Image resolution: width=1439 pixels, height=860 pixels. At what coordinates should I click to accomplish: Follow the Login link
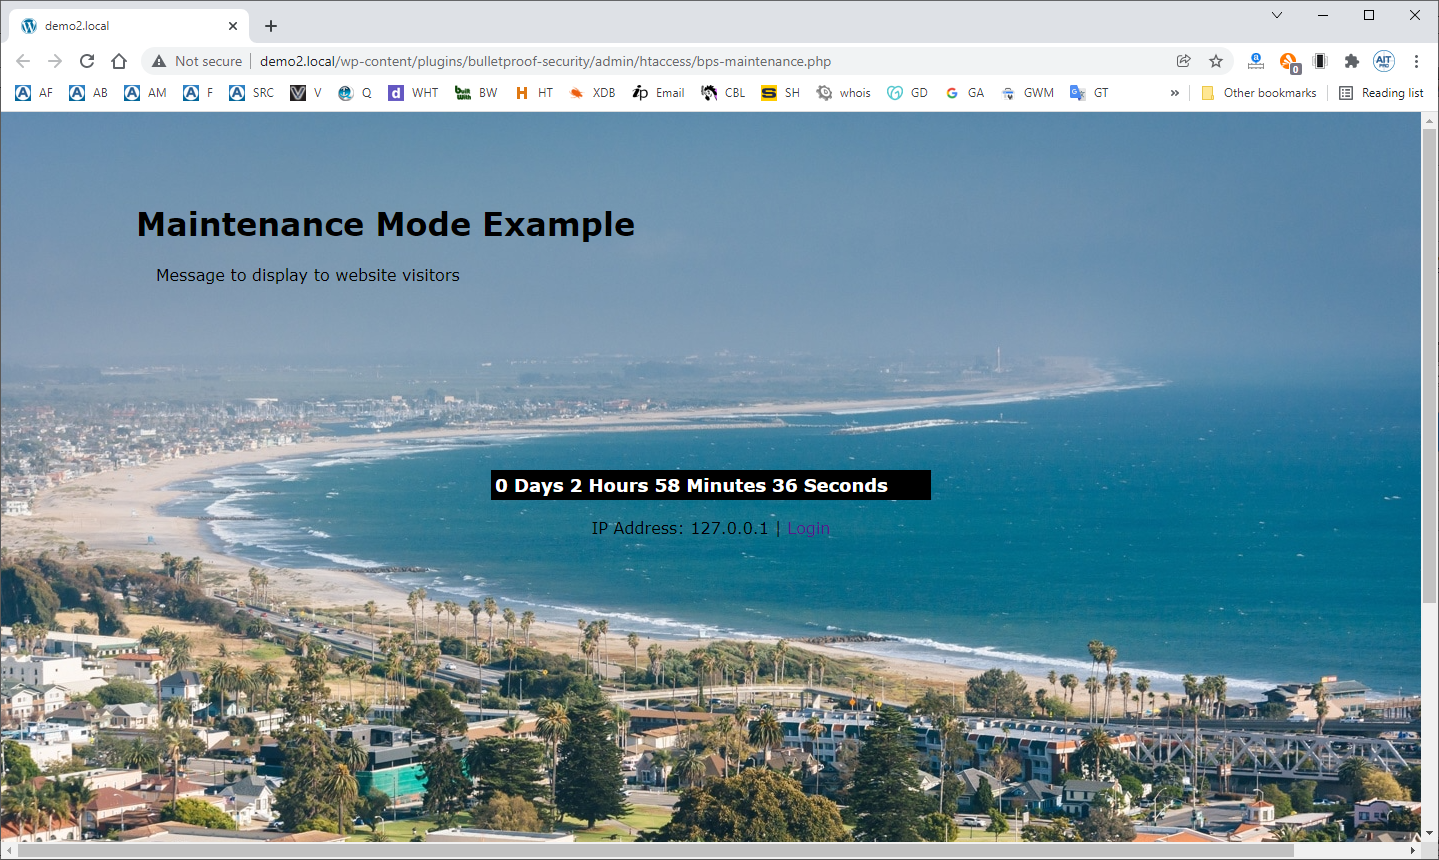point(808,528)
